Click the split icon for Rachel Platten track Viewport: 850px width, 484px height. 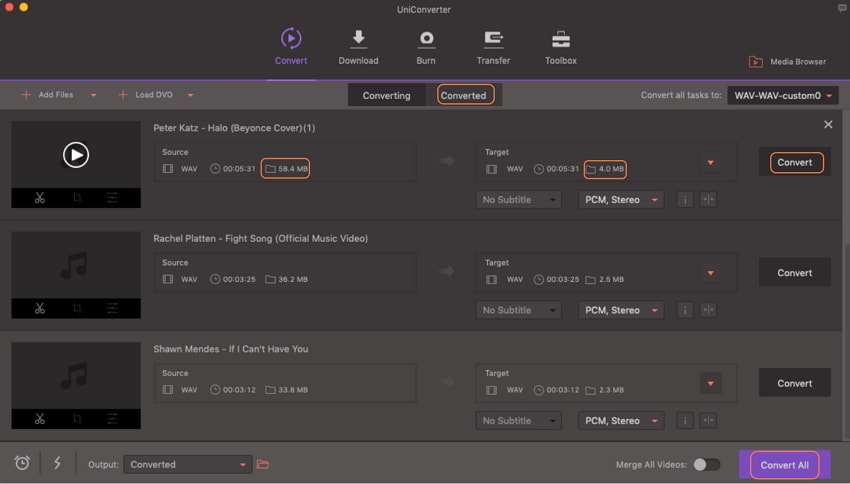[x=709, y=310]
